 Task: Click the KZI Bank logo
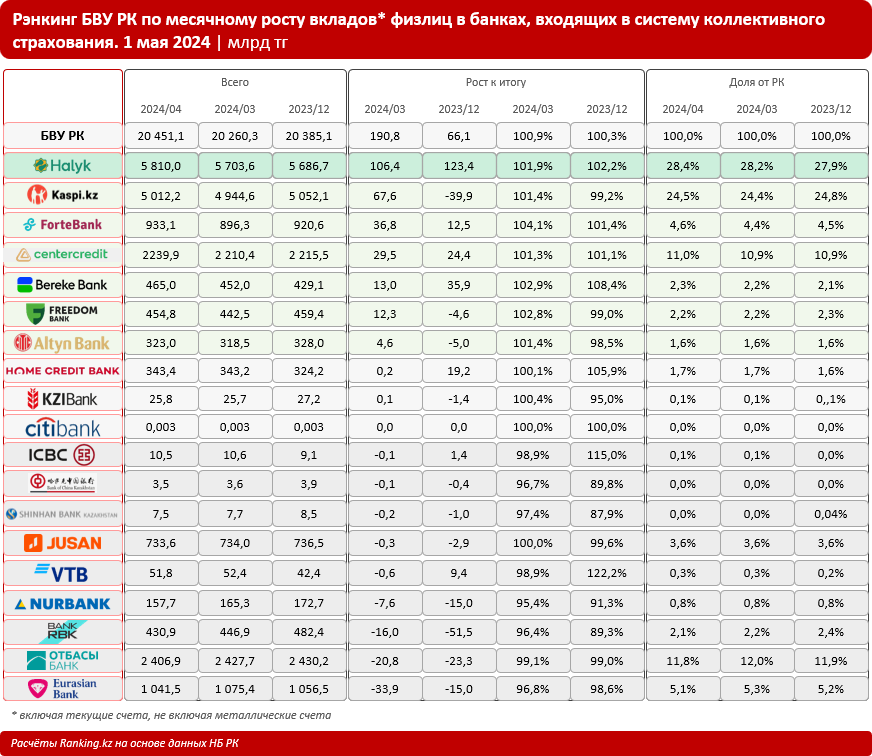(x=62, y=399)
